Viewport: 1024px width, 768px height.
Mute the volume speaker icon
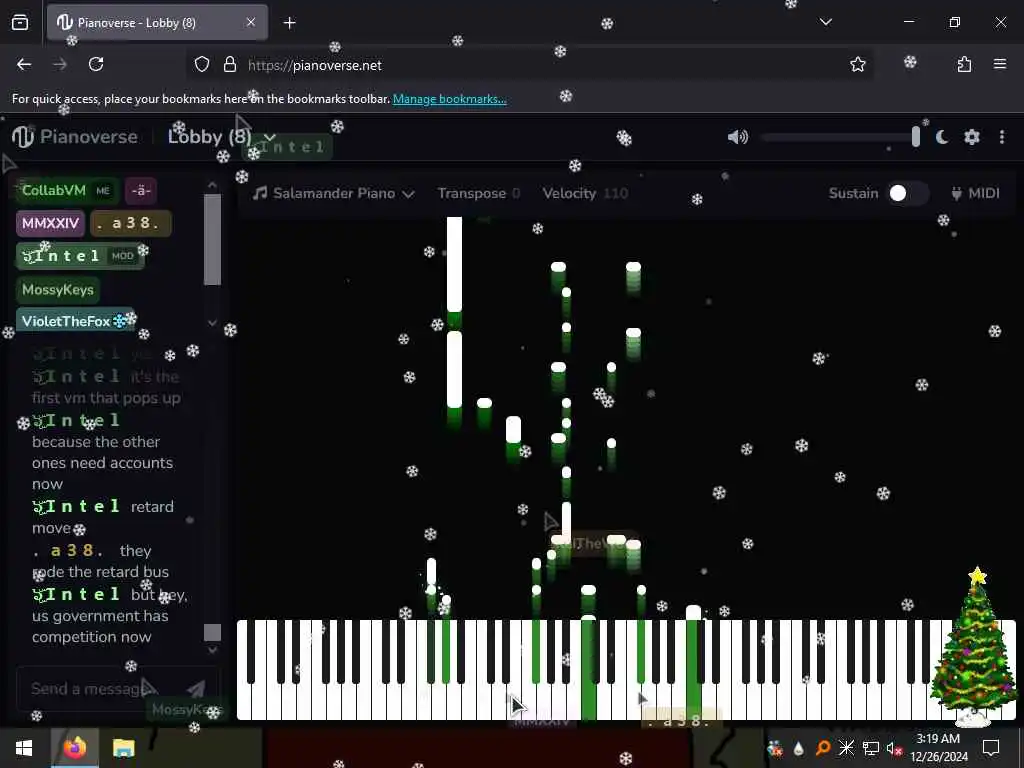point(737,136)
